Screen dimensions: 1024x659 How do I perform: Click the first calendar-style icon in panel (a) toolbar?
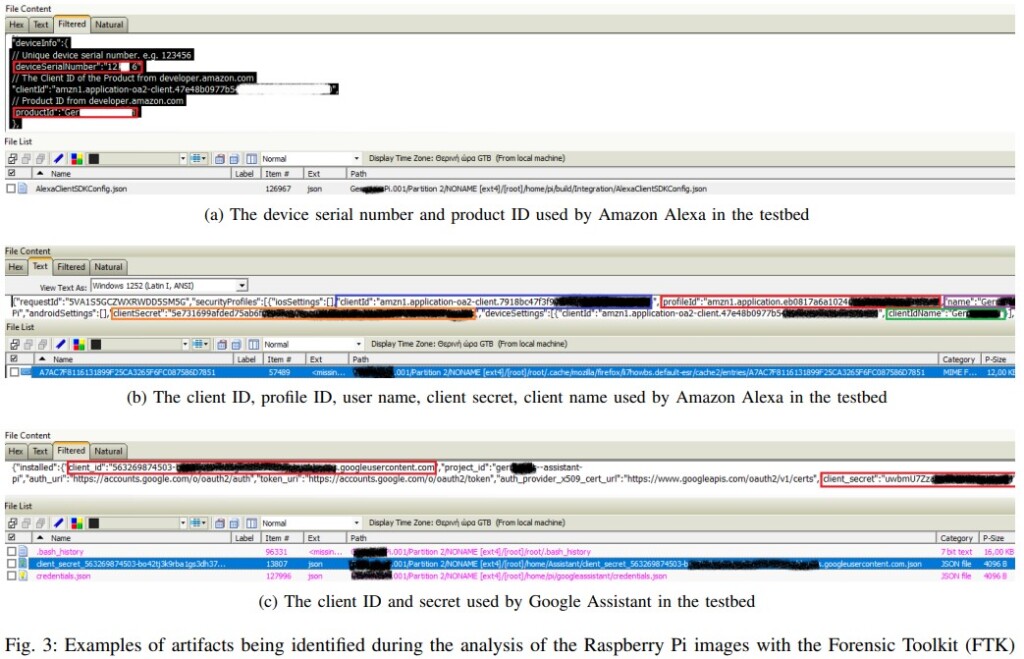point(220,159)
